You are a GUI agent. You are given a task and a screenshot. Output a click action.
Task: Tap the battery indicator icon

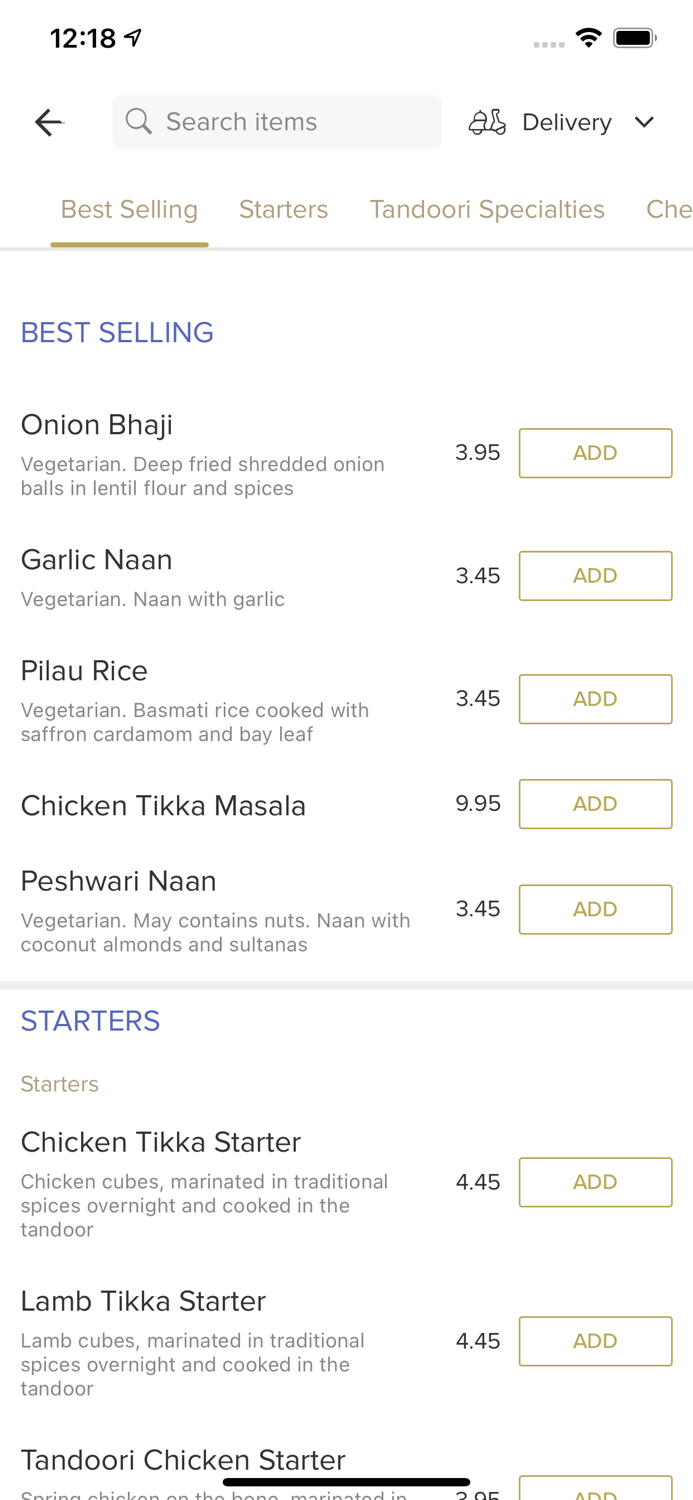[634, 36]
